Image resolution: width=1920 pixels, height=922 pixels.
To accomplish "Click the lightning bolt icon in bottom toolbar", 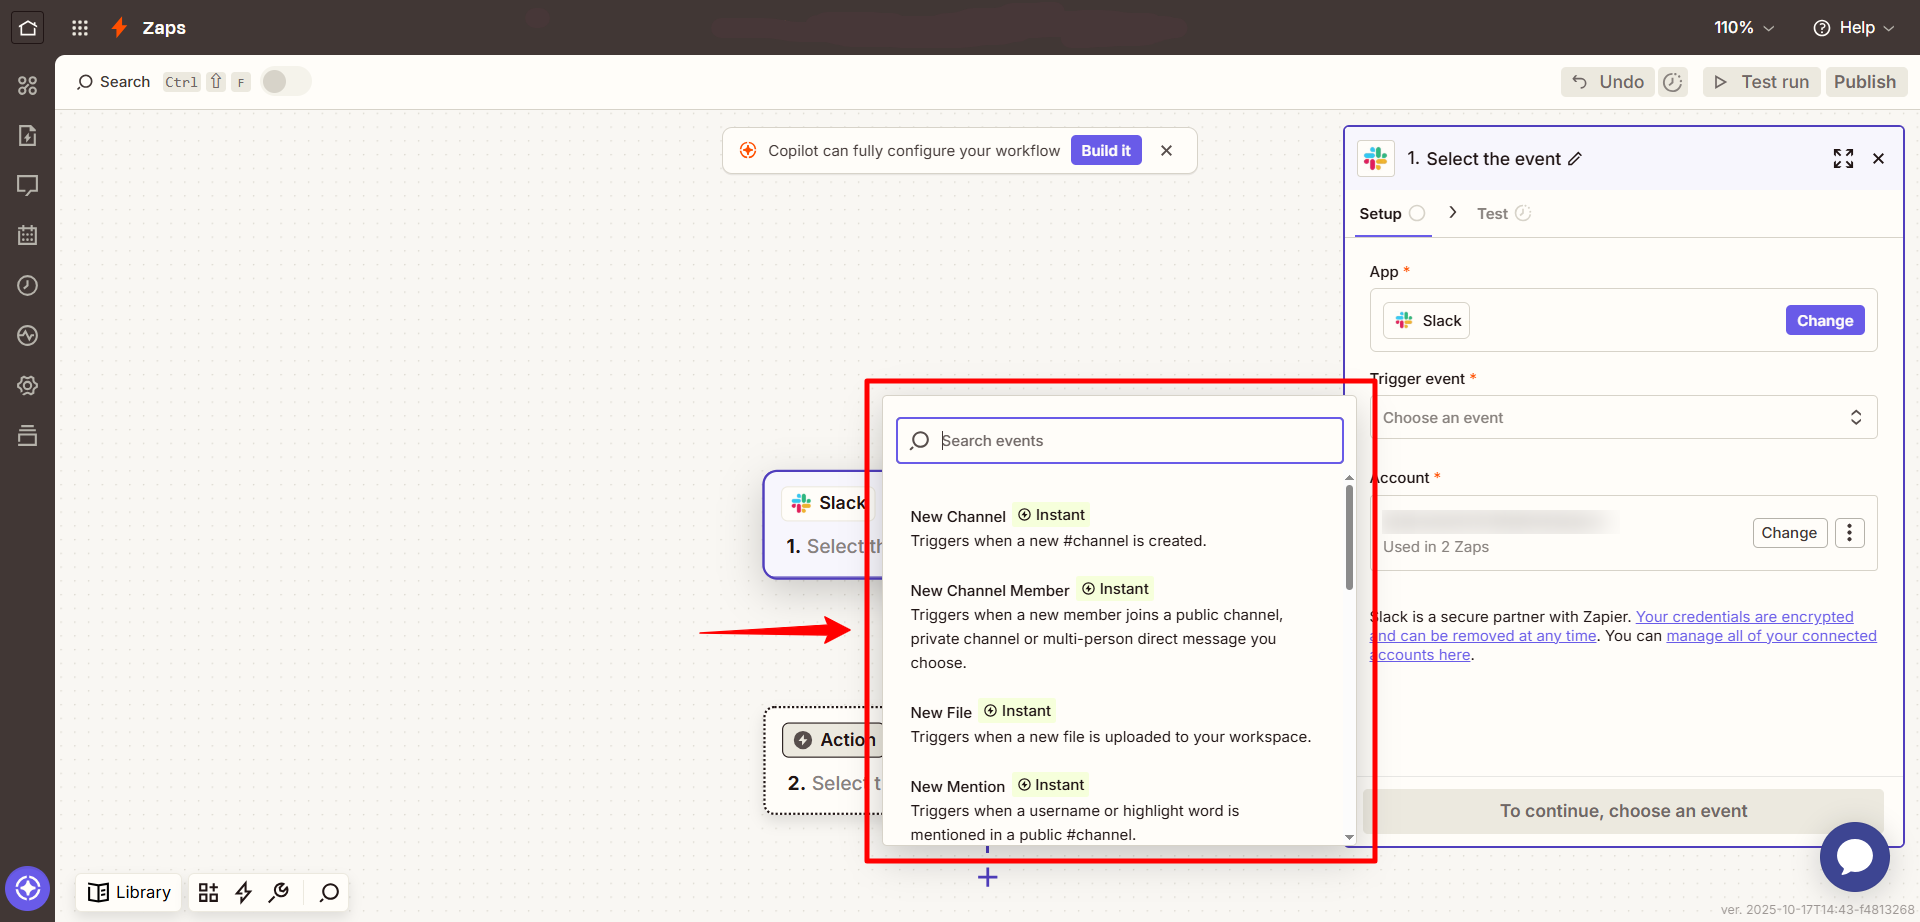I will 243,893.
